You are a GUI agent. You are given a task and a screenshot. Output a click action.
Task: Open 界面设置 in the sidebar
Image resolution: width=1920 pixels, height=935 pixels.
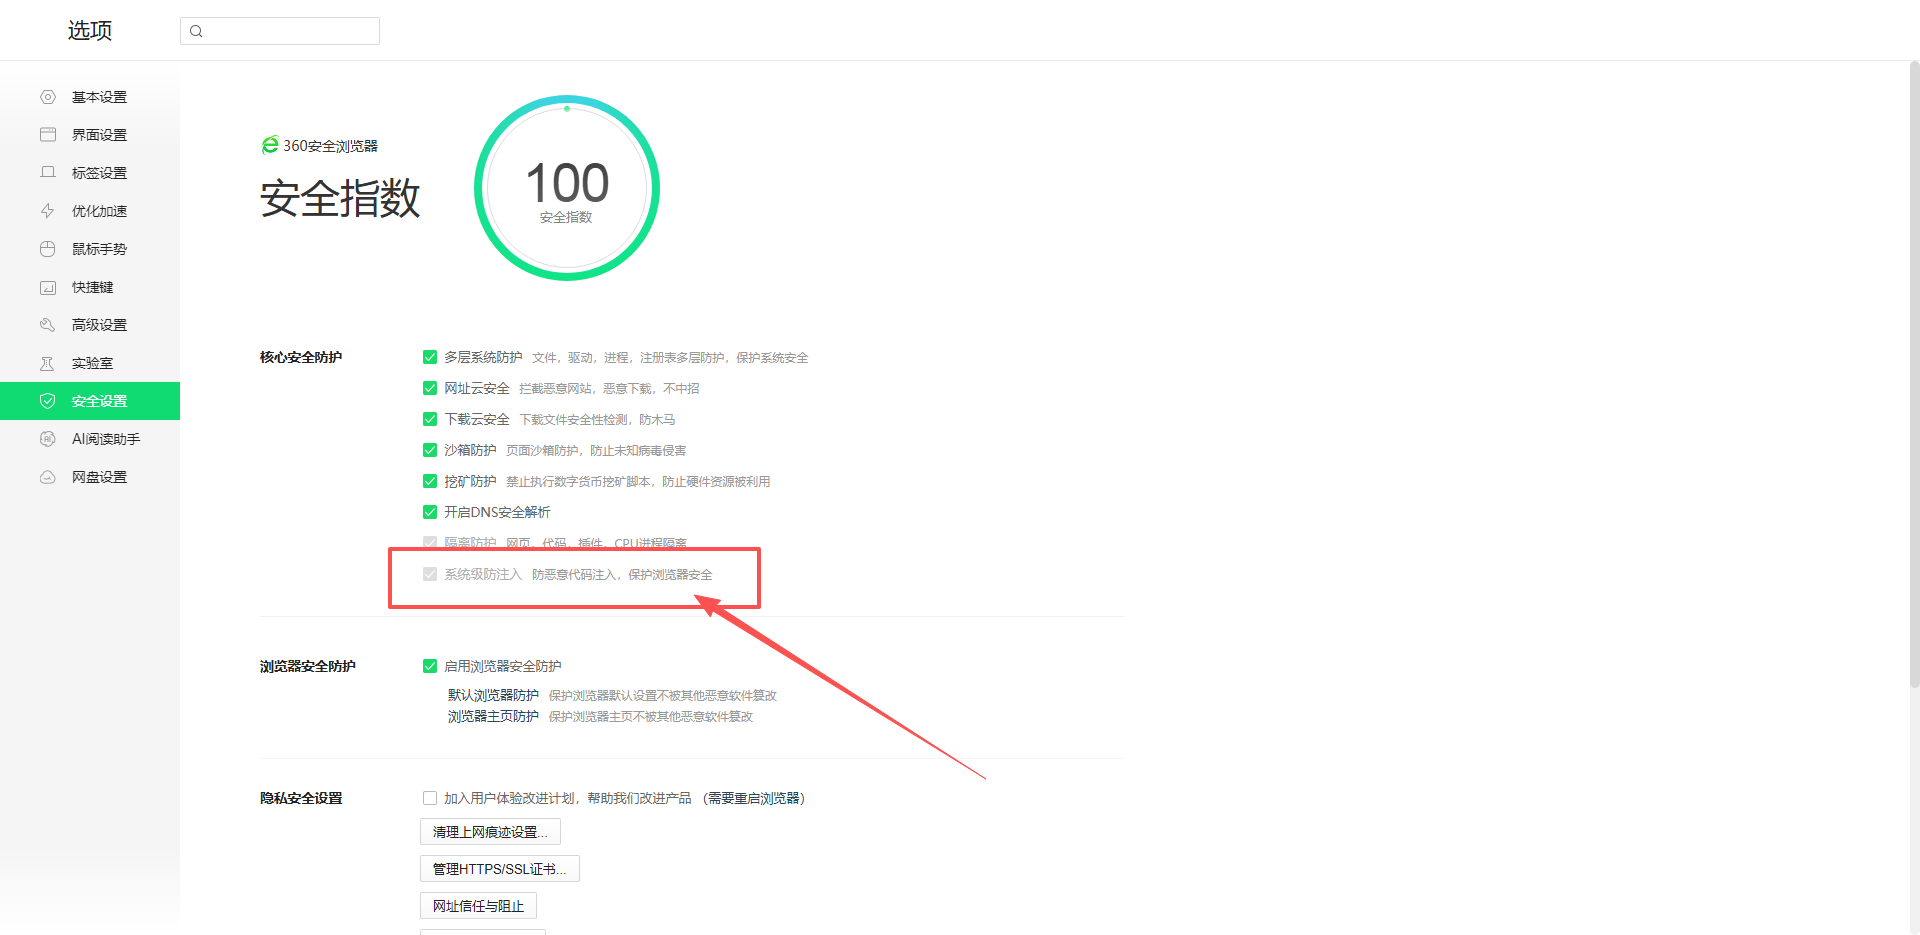(x=90, y=135)
